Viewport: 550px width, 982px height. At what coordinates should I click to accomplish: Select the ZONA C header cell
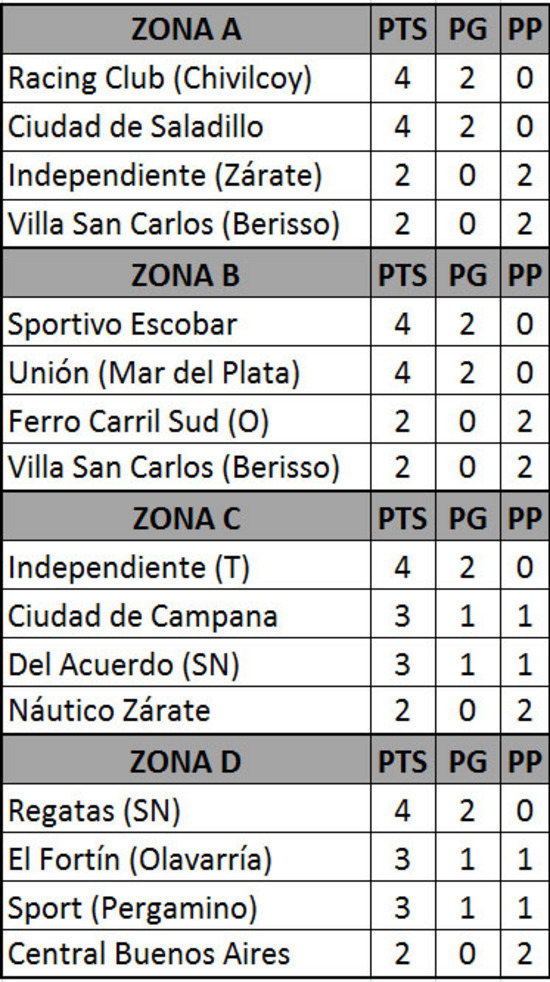click(186, 517)
